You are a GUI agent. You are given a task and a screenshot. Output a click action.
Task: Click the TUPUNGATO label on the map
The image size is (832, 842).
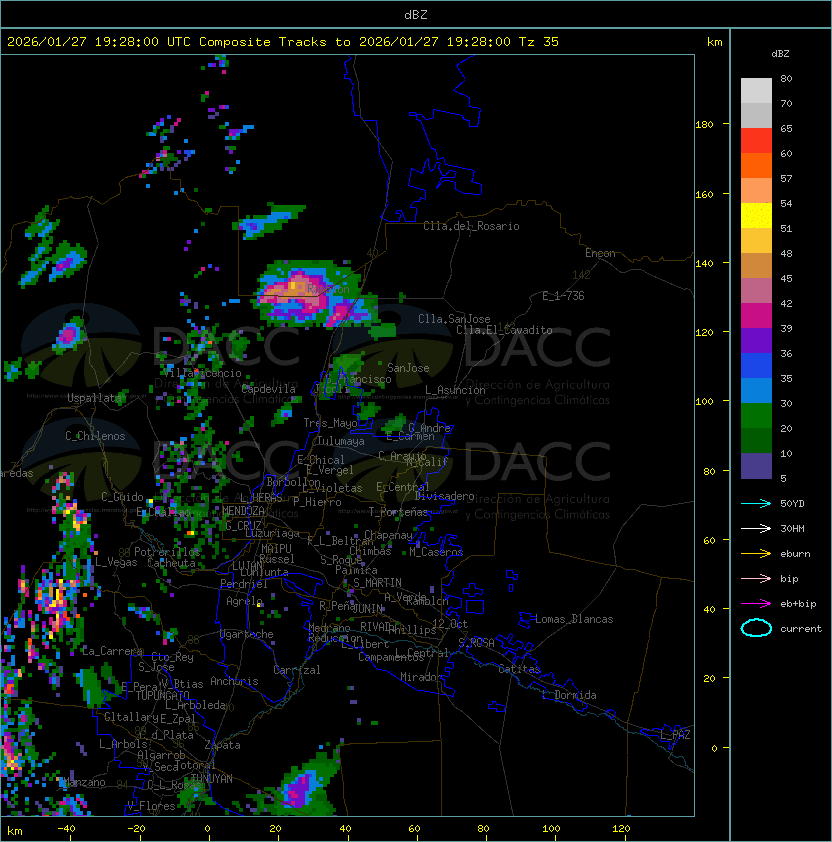tap(162, 696)
